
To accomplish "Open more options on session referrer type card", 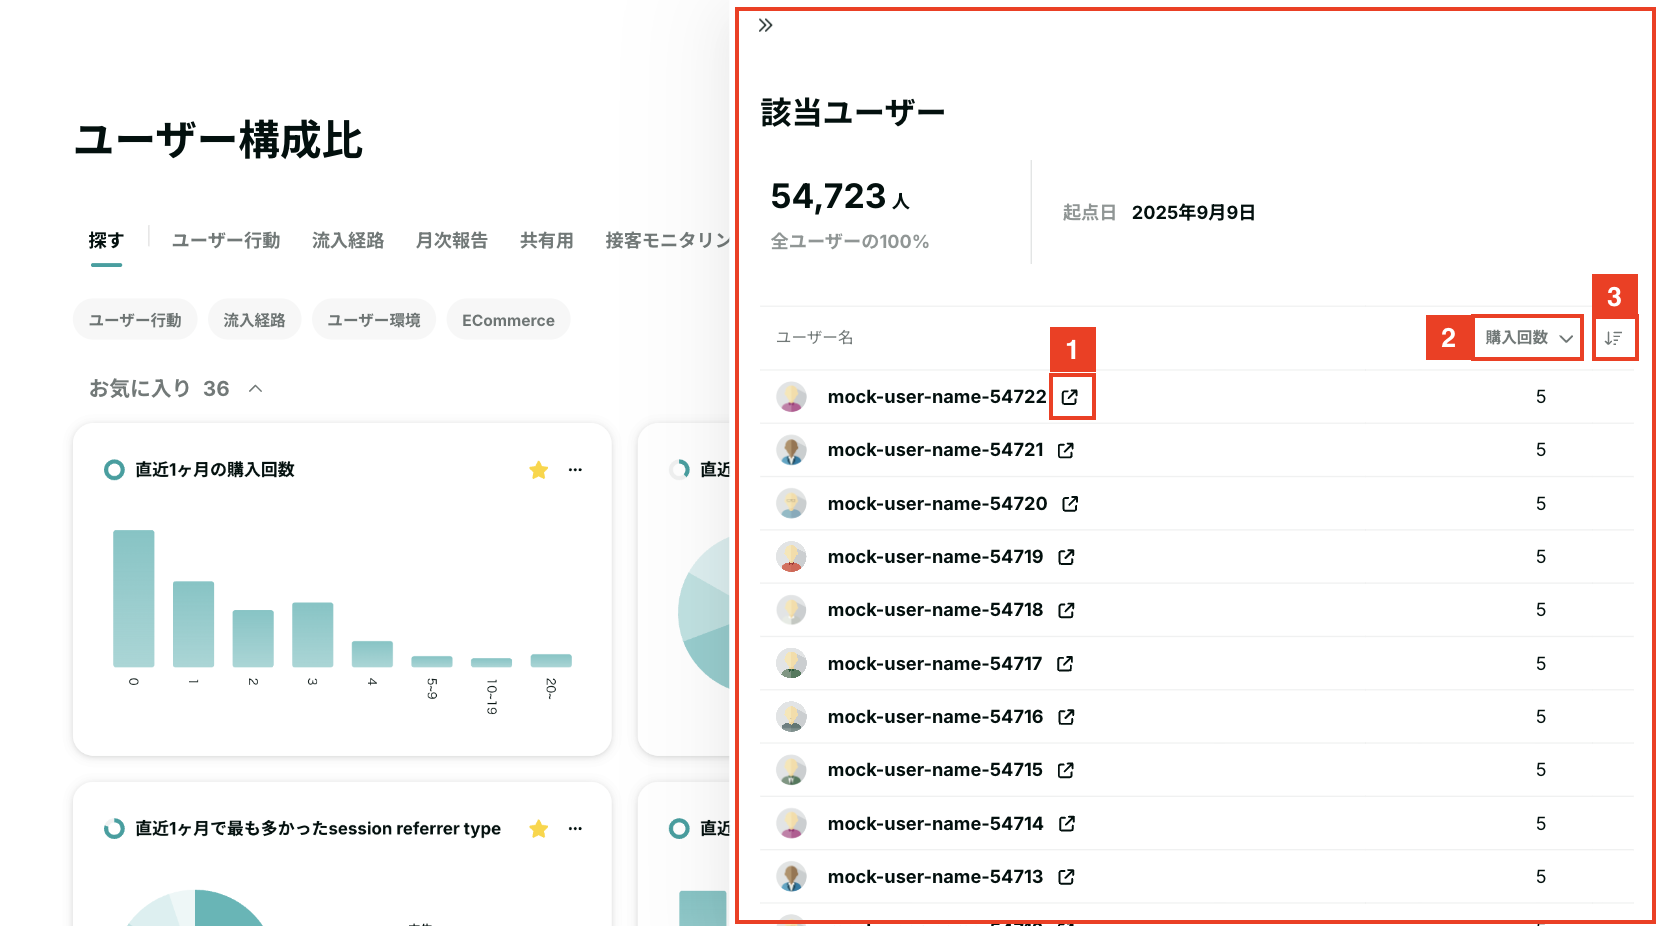I will click(x=575, y=829).
